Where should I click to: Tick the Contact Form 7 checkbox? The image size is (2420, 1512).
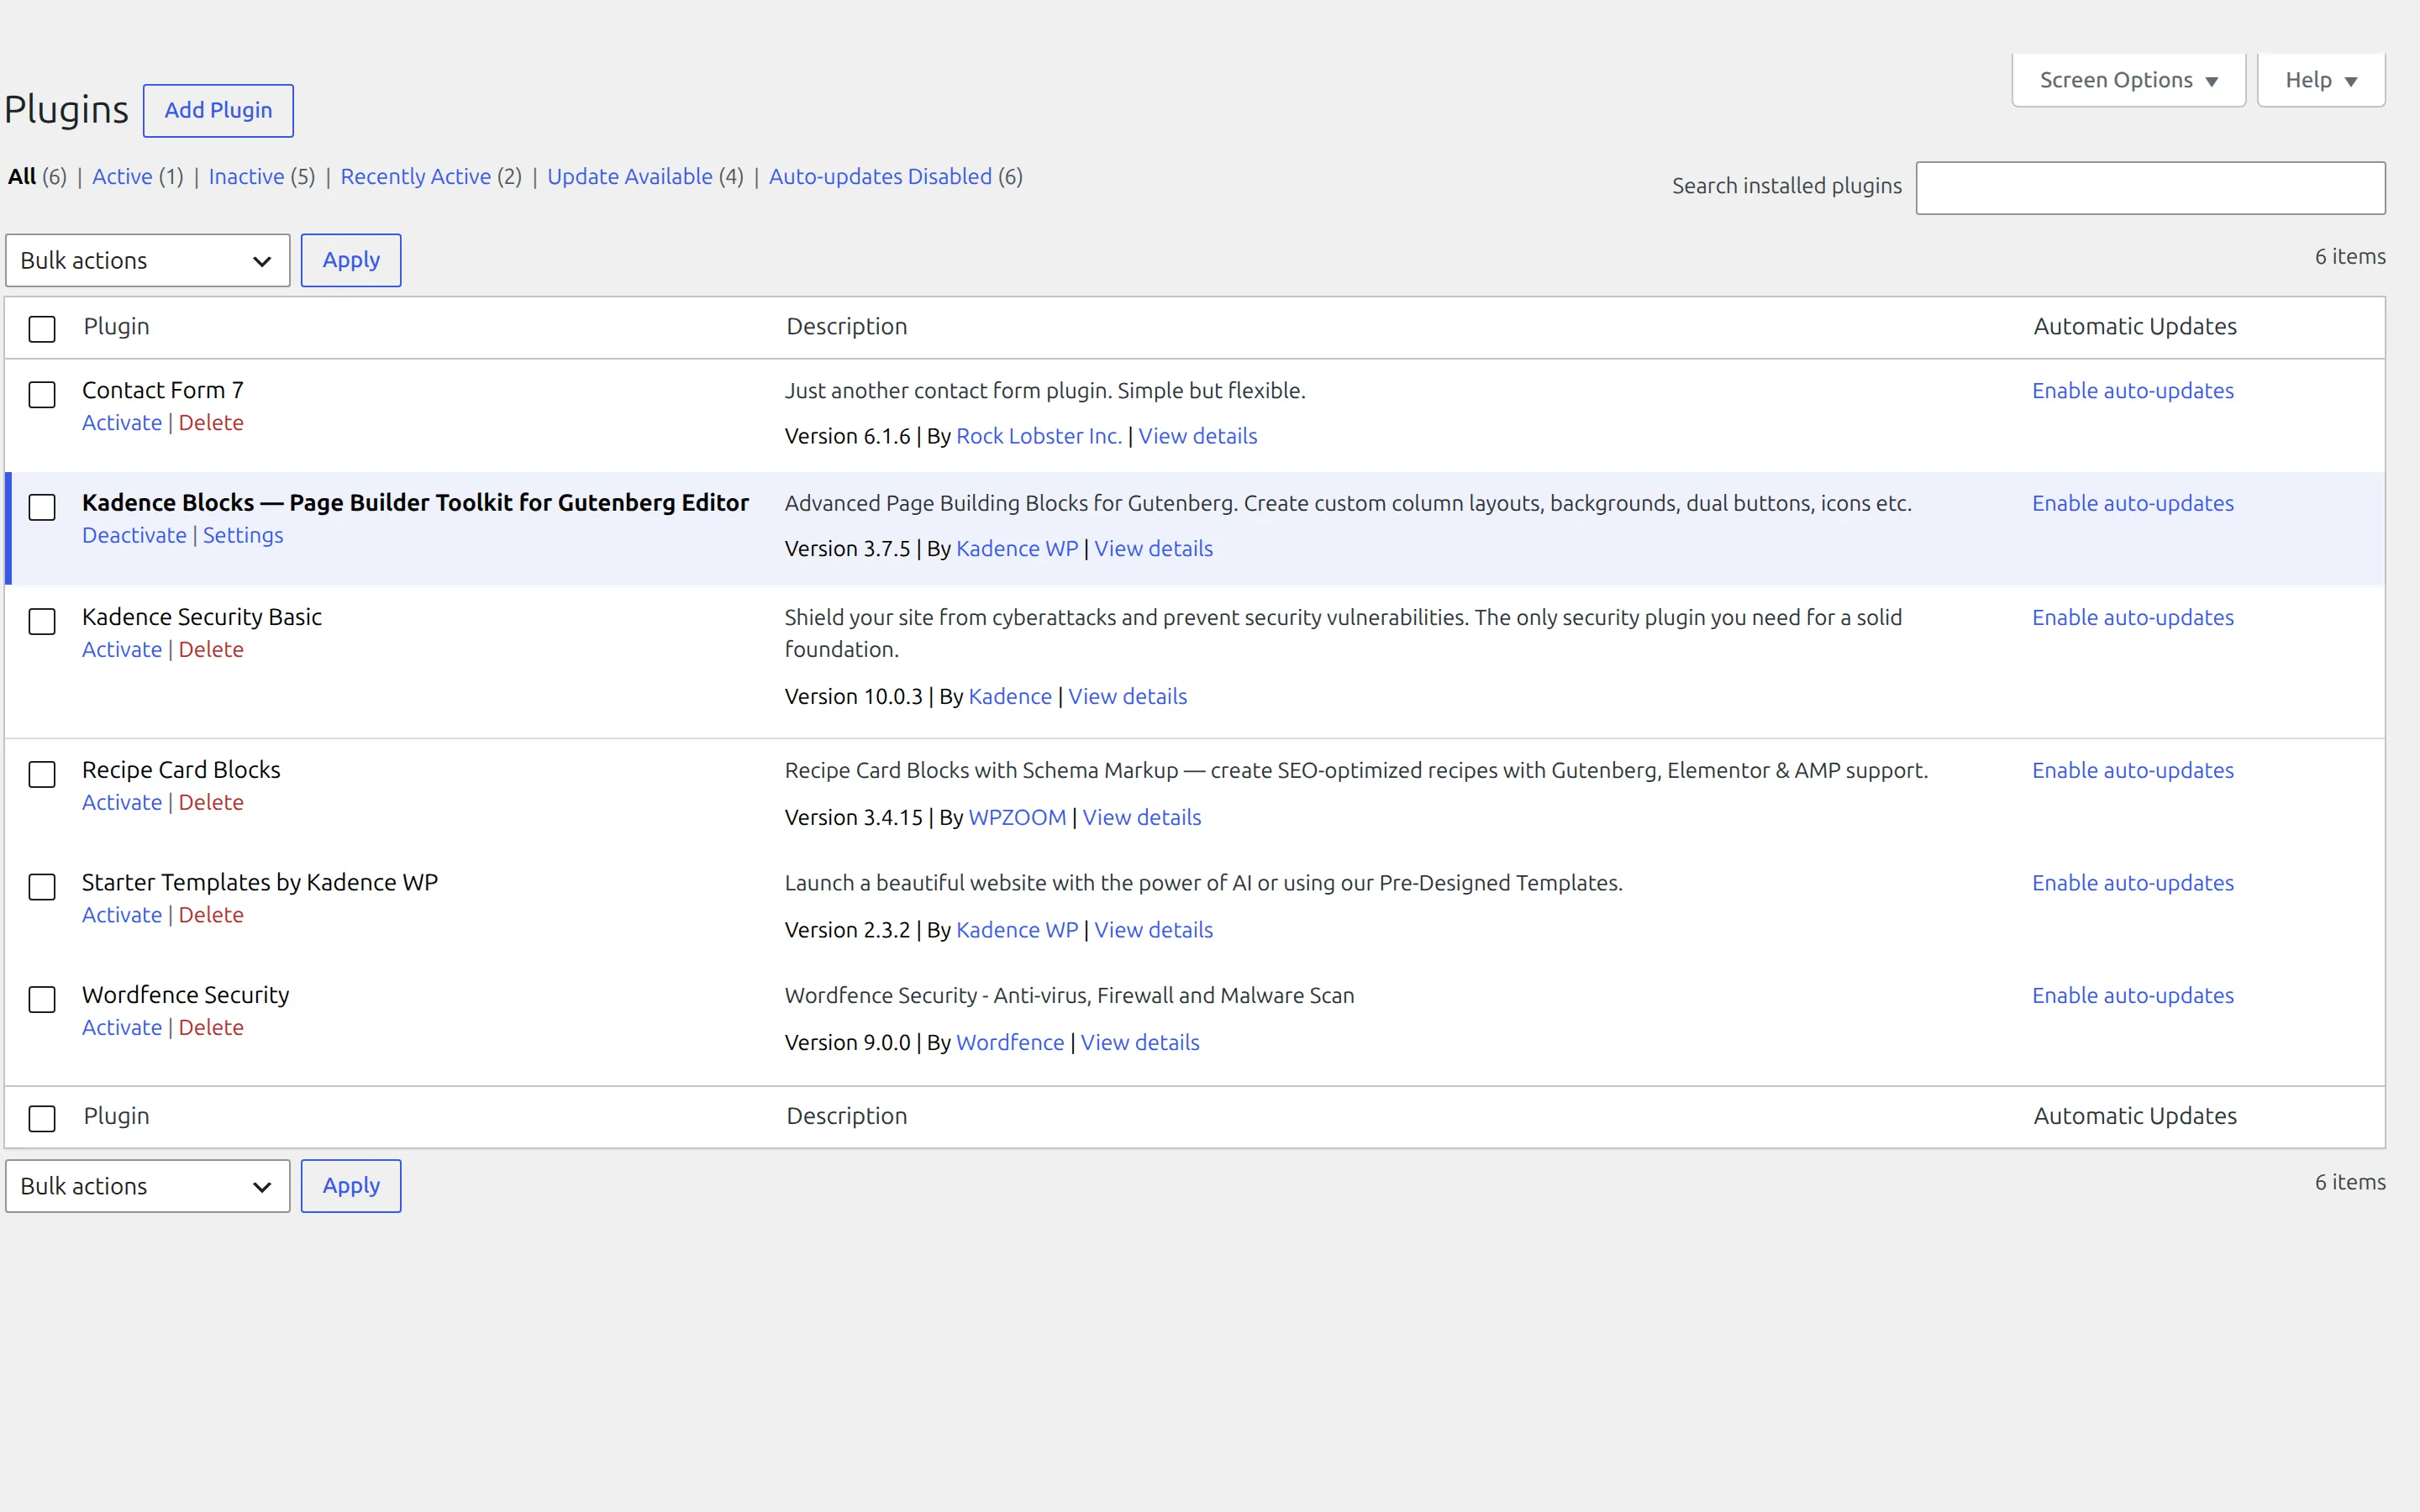[42, 394]
